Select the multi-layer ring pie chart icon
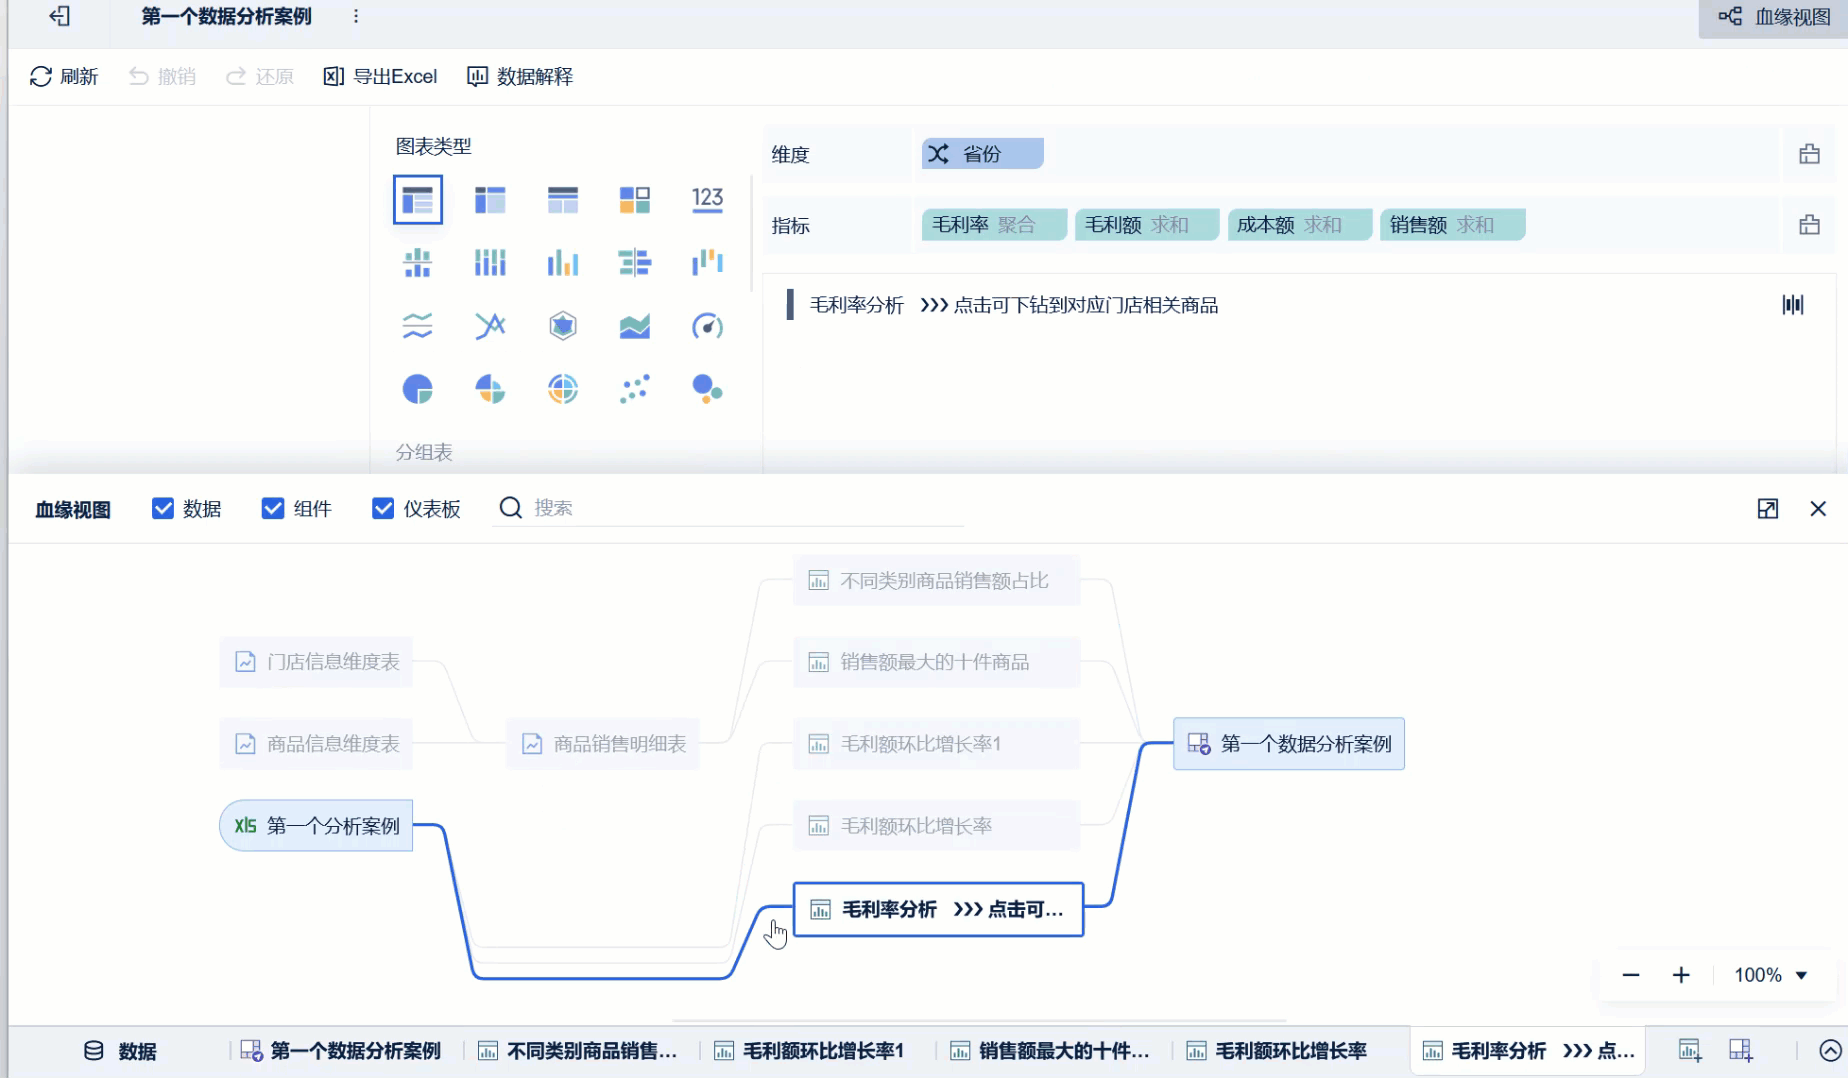This screenshot has height=1078, width=1848. 563,389
